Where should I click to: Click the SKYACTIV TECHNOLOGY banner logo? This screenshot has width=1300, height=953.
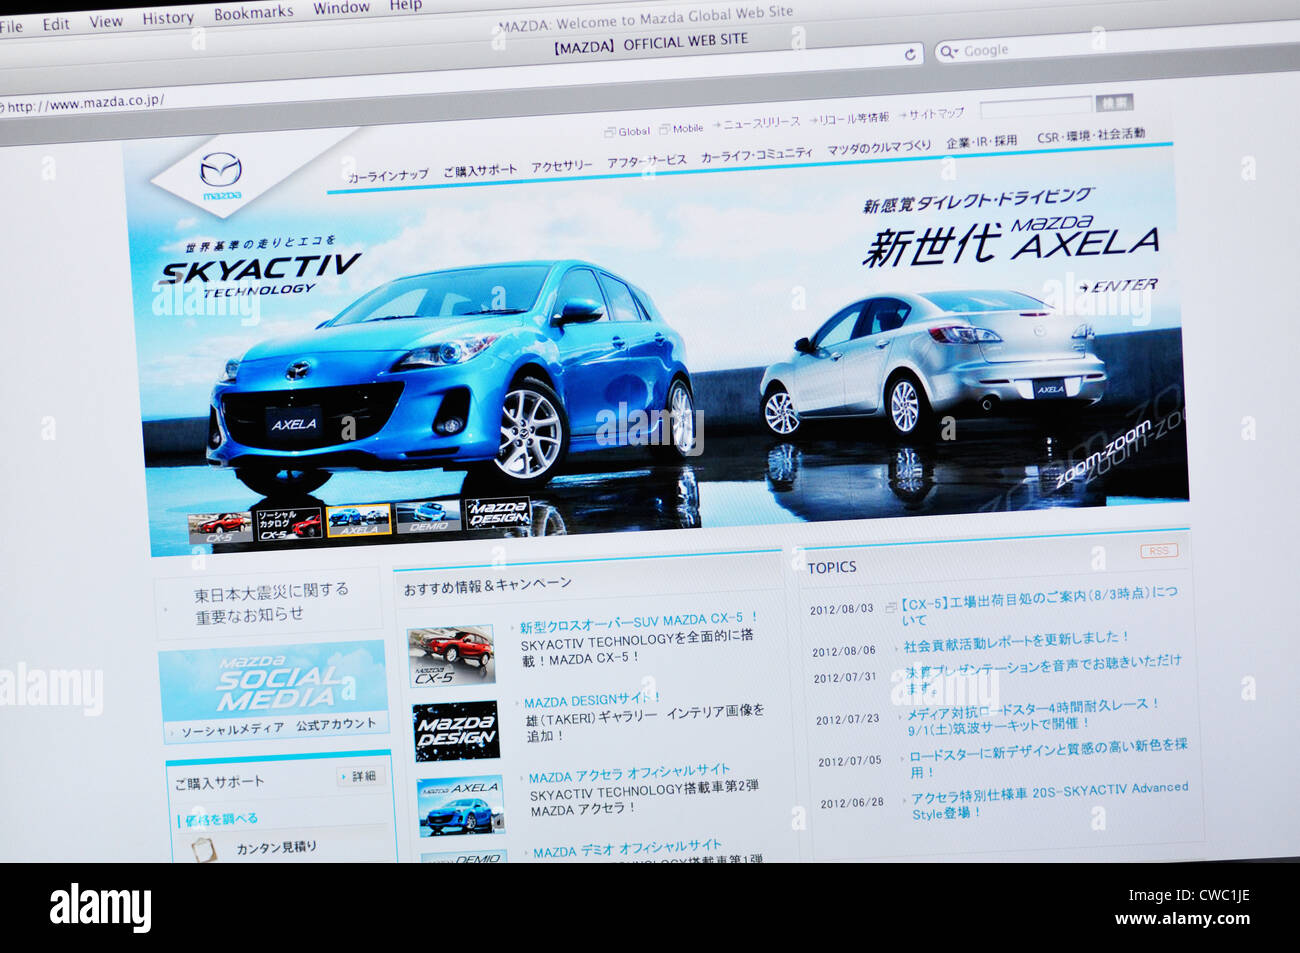(260, 273)
